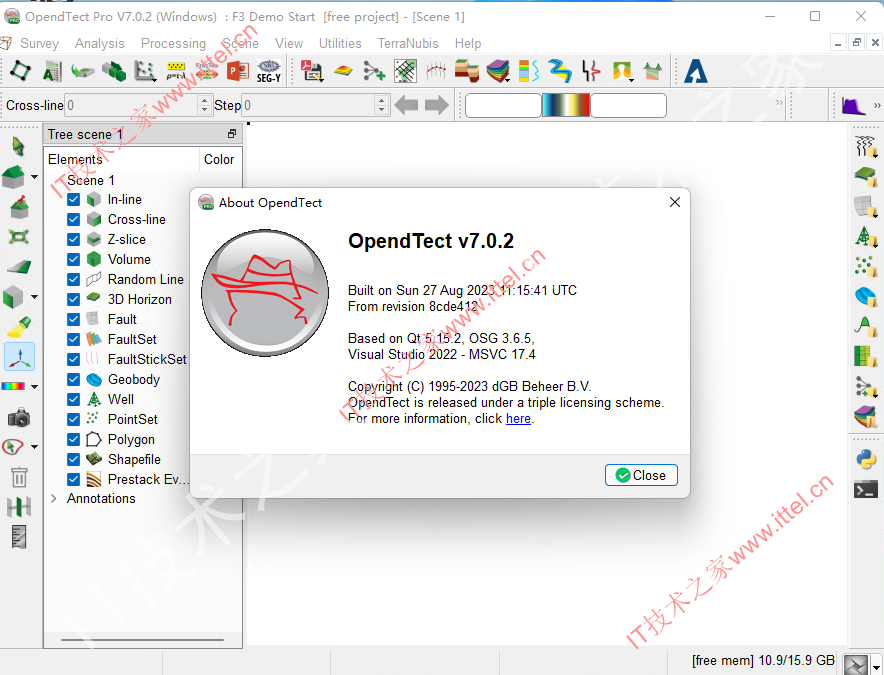Click the crossplot icon in toolbar

pos(145,71)
